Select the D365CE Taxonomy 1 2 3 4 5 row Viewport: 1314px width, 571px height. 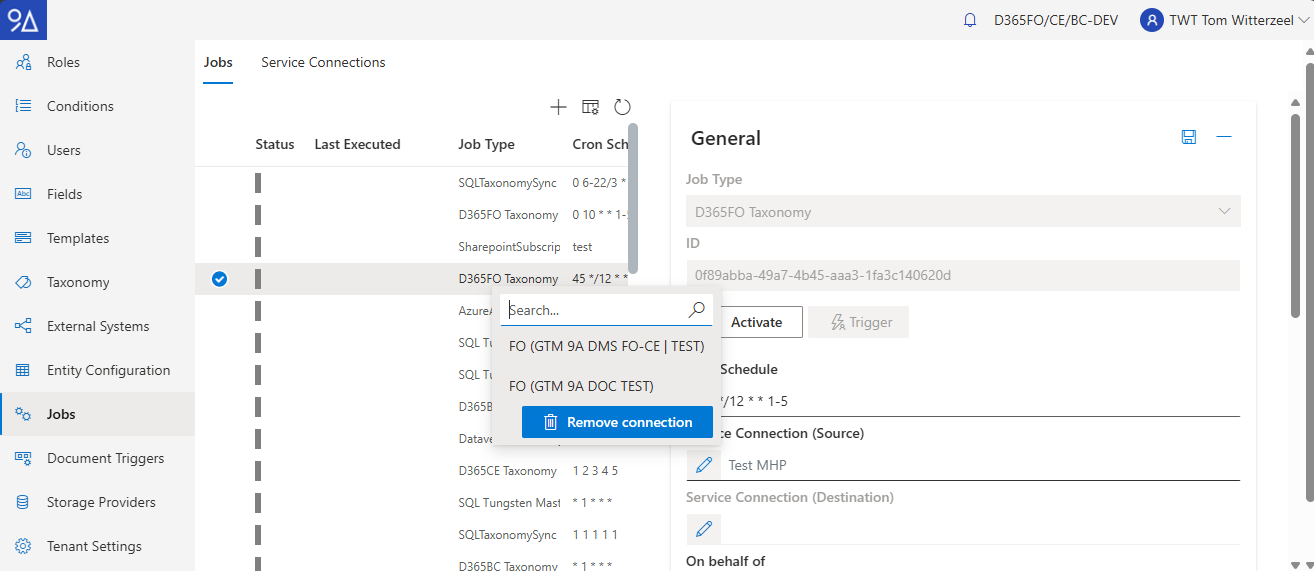(411, 471)
